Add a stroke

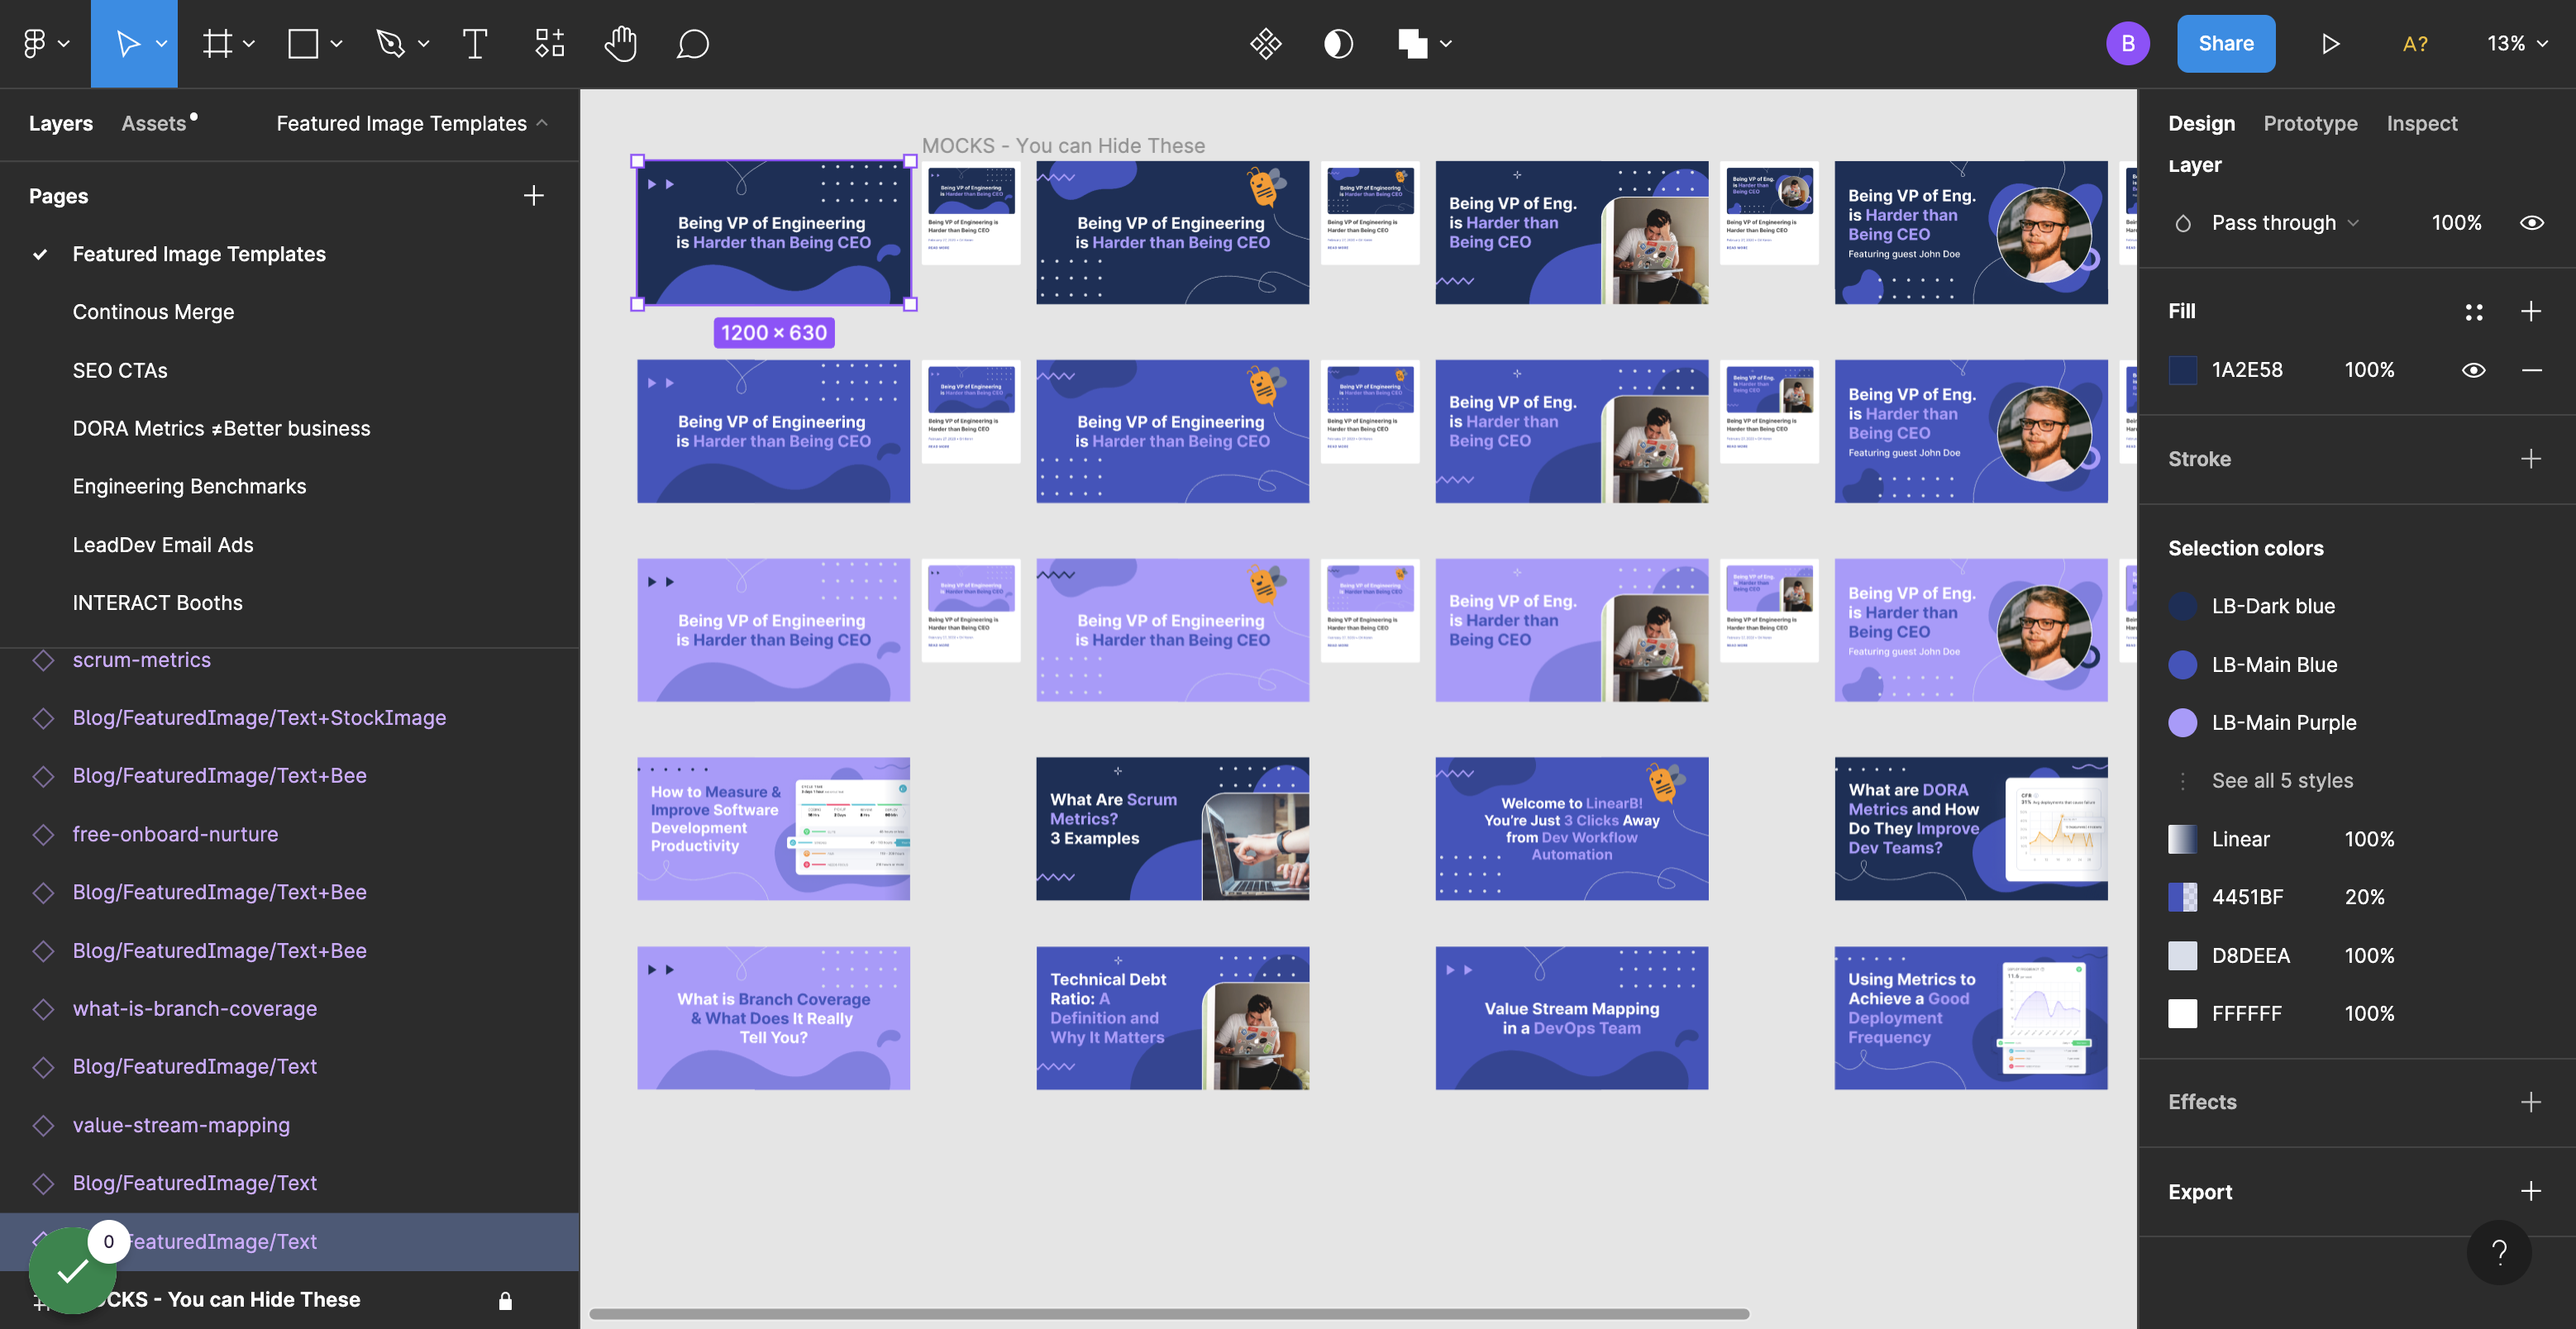[2531, 459]
